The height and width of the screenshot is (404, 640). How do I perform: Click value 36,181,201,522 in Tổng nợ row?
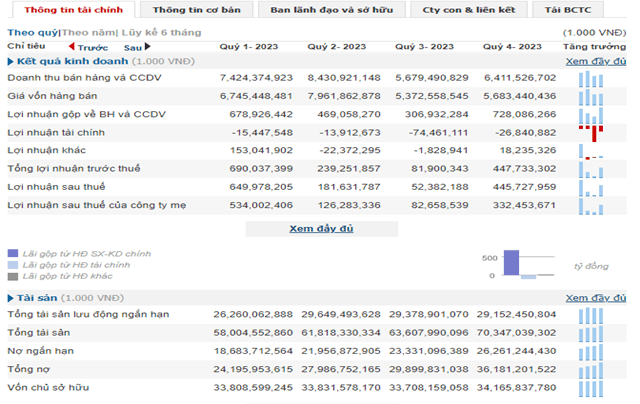516,369
